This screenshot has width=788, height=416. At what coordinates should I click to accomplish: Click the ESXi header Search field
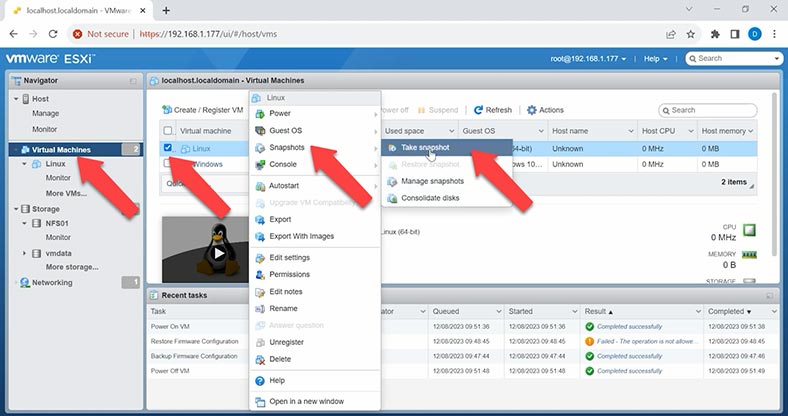pos(734,59)
